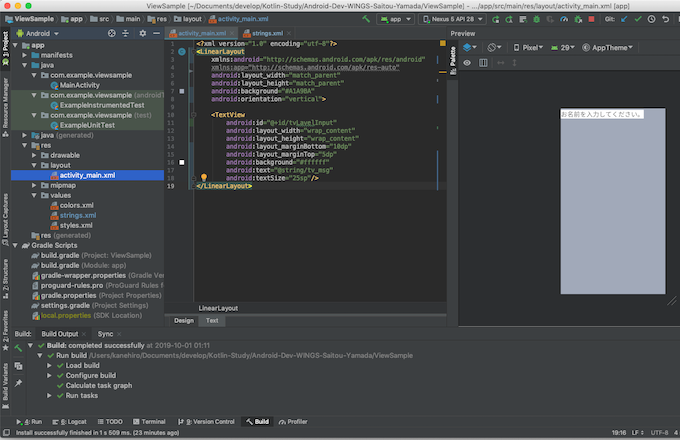Screen dimensions: 680x440
Task: Expand the manifests folder
Action: (25, 55)
